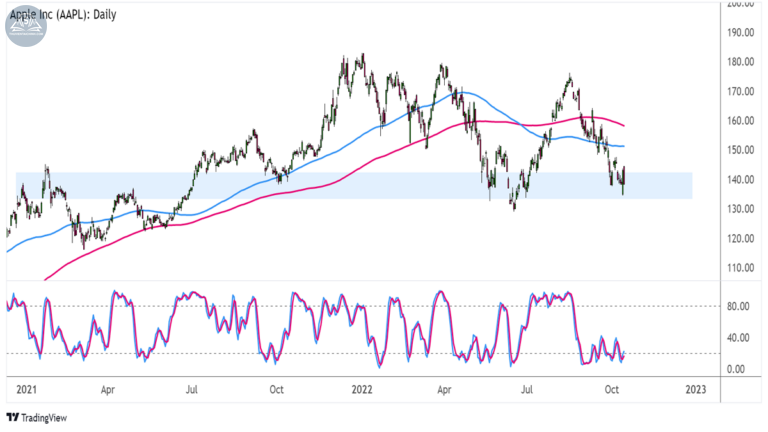Click the Apple Inc (AAPL): Daily title
This screenshot has width=768, height=432.
pos(63,14)
